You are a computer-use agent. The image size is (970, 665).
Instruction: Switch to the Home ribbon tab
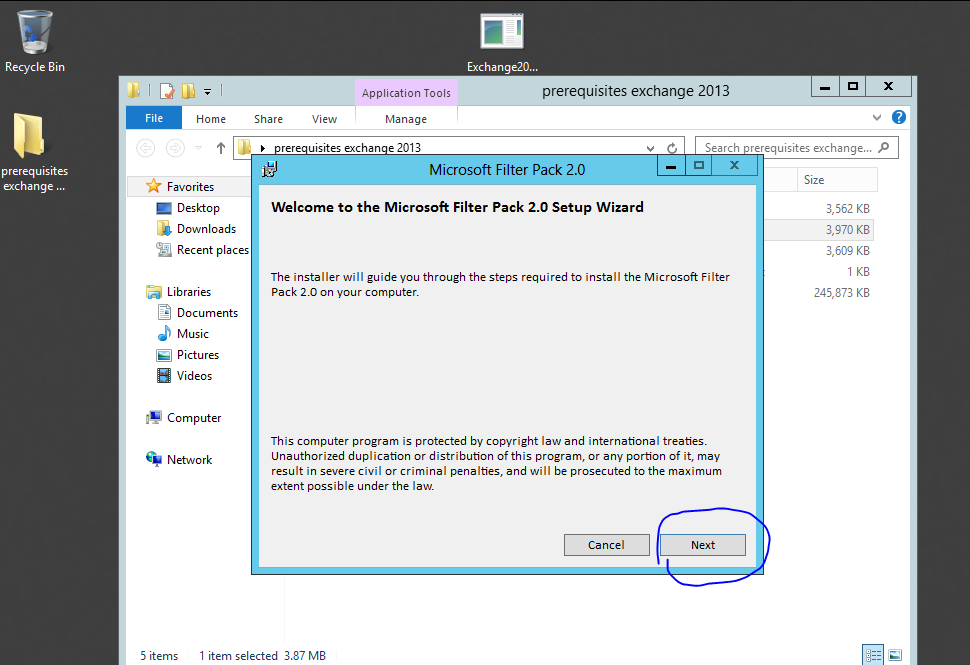[x=211, y=119]
